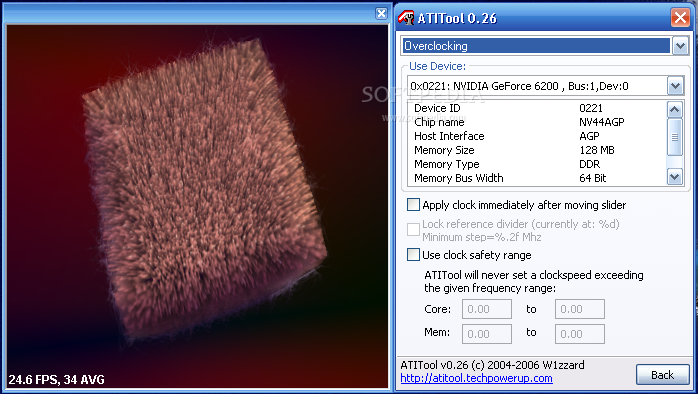Select the Memory Type row

(x=537, y=164)
